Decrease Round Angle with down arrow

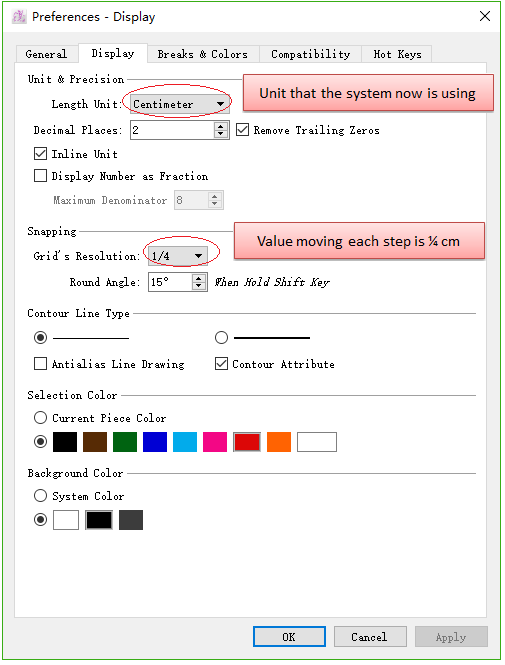point(198,286)
